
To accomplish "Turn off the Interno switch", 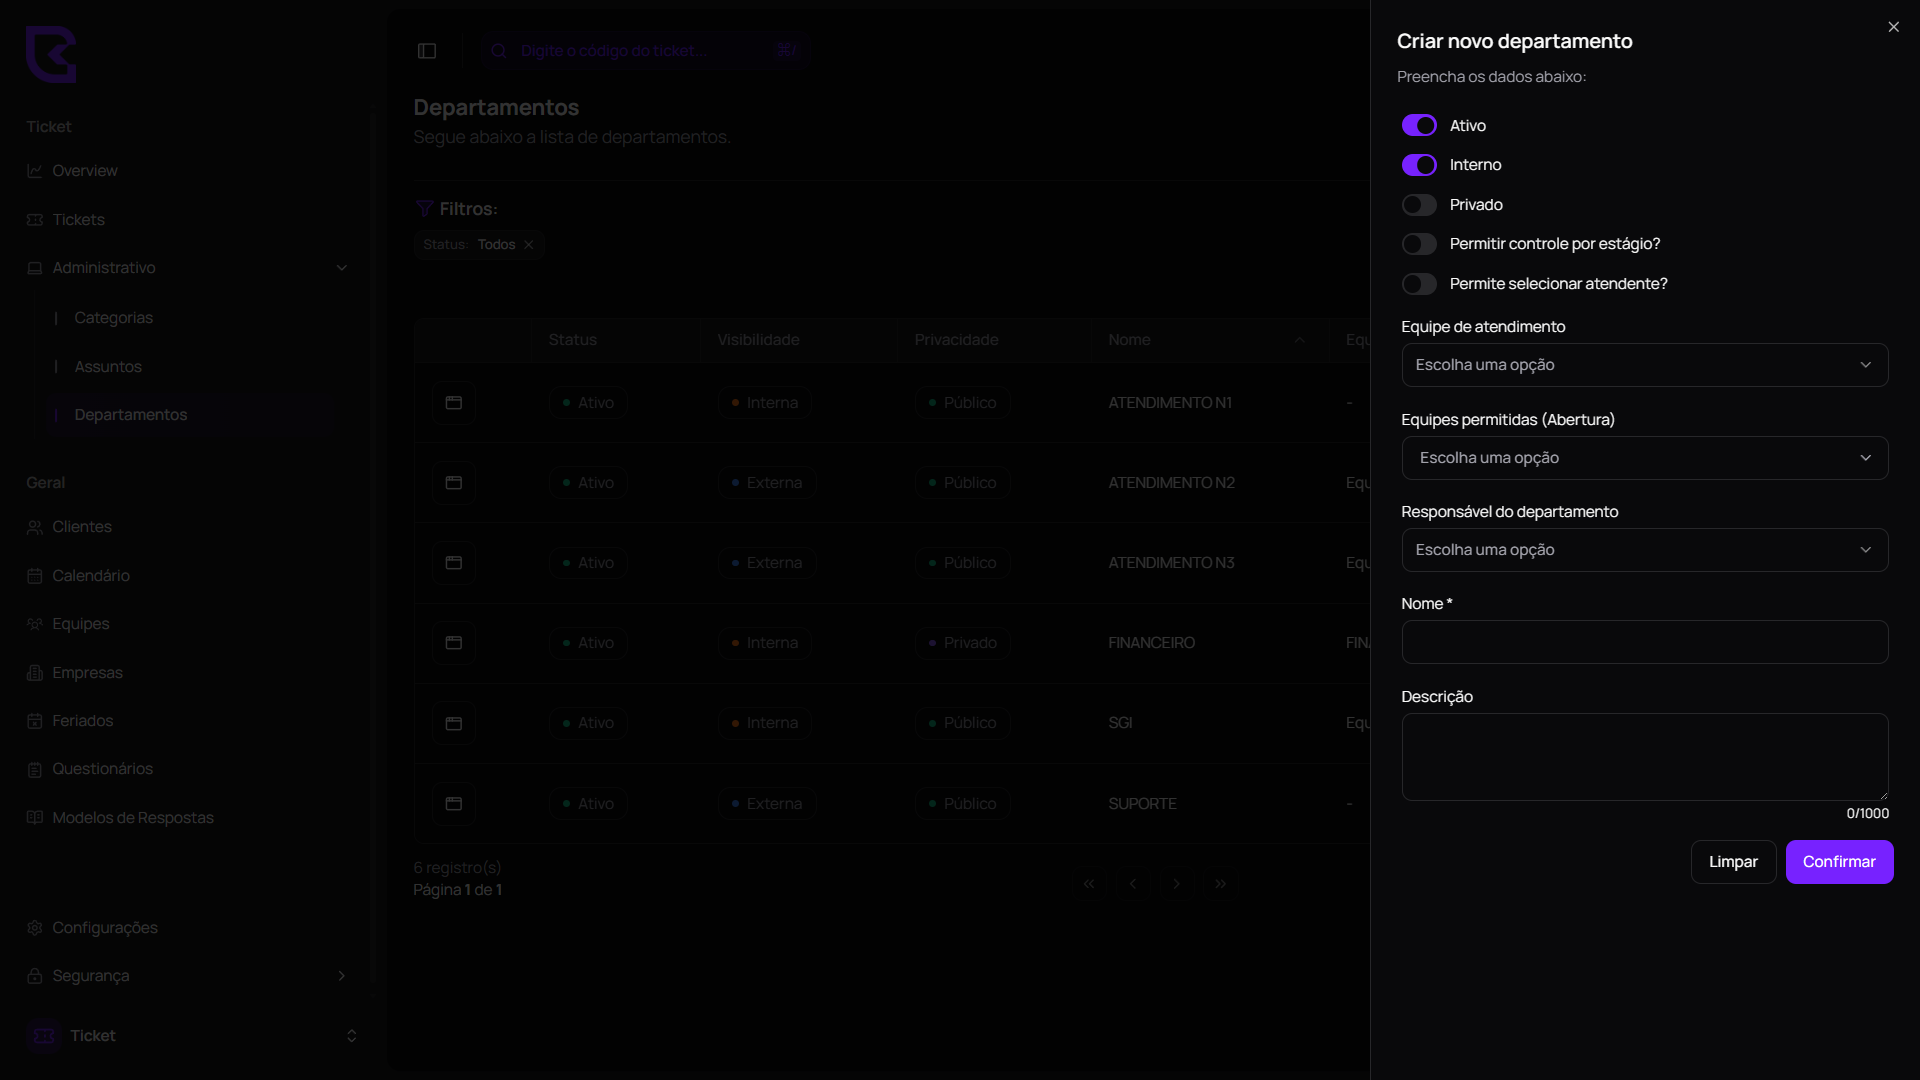I will (x=1418, y=165).
